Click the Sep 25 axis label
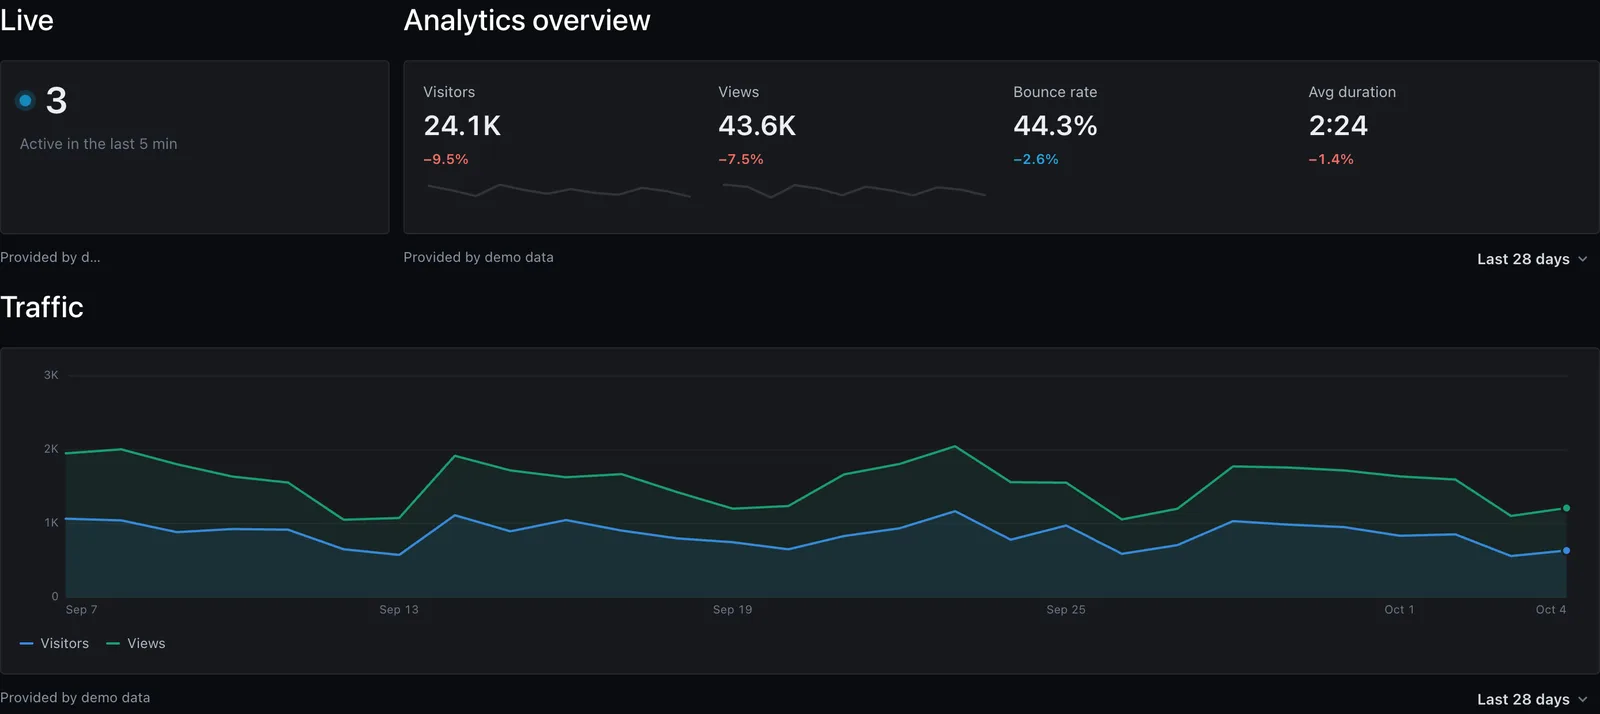The image size is (1600, 714). click(1066, 609)
